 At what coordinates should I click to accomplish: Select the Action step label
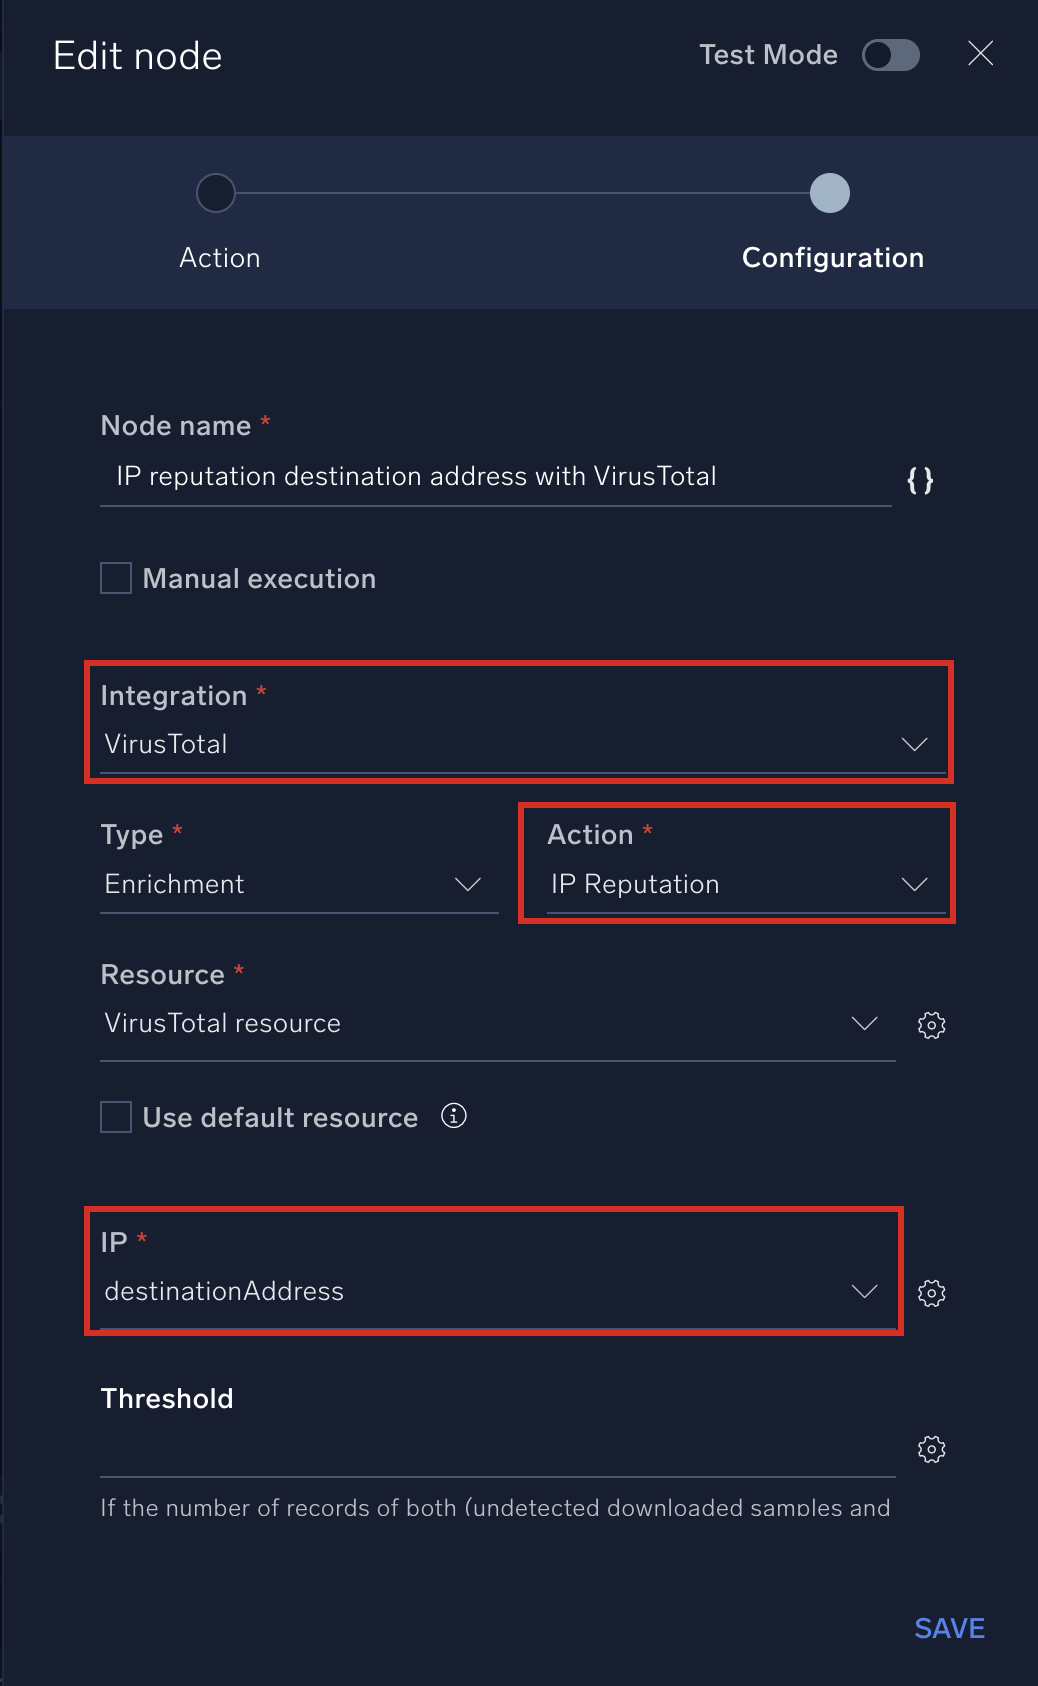pos(219,257)
